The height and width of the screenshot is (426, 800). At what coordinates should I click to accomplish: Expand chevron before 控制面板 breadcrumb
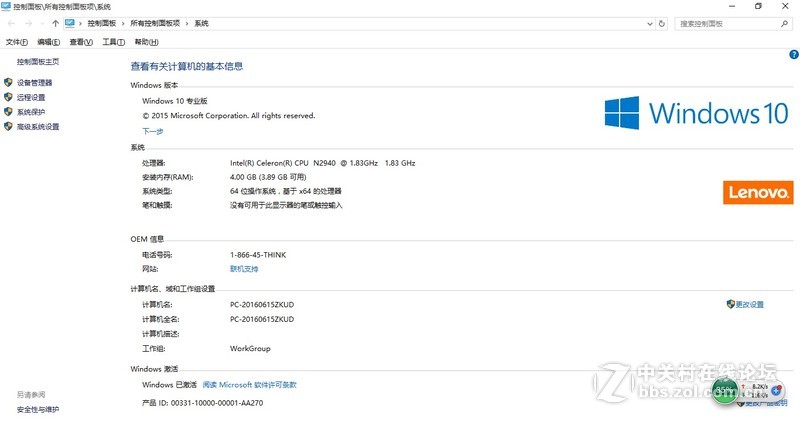[x=81, y=23]
